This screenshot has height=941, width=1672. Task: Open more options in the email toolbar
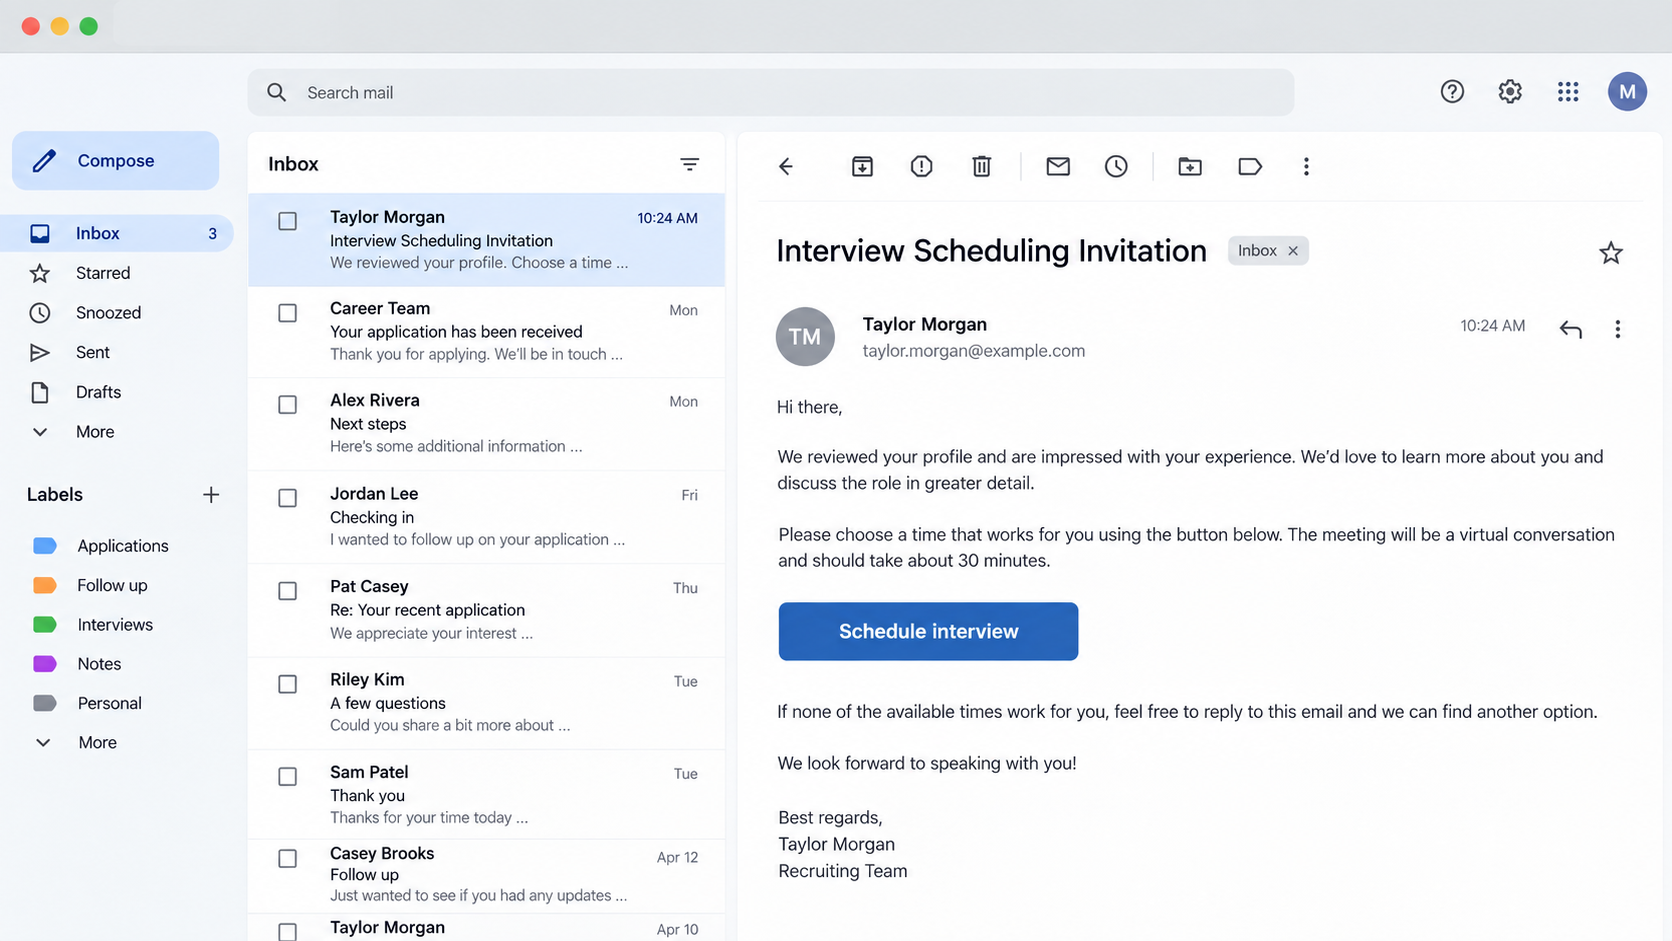[1306, 166]
